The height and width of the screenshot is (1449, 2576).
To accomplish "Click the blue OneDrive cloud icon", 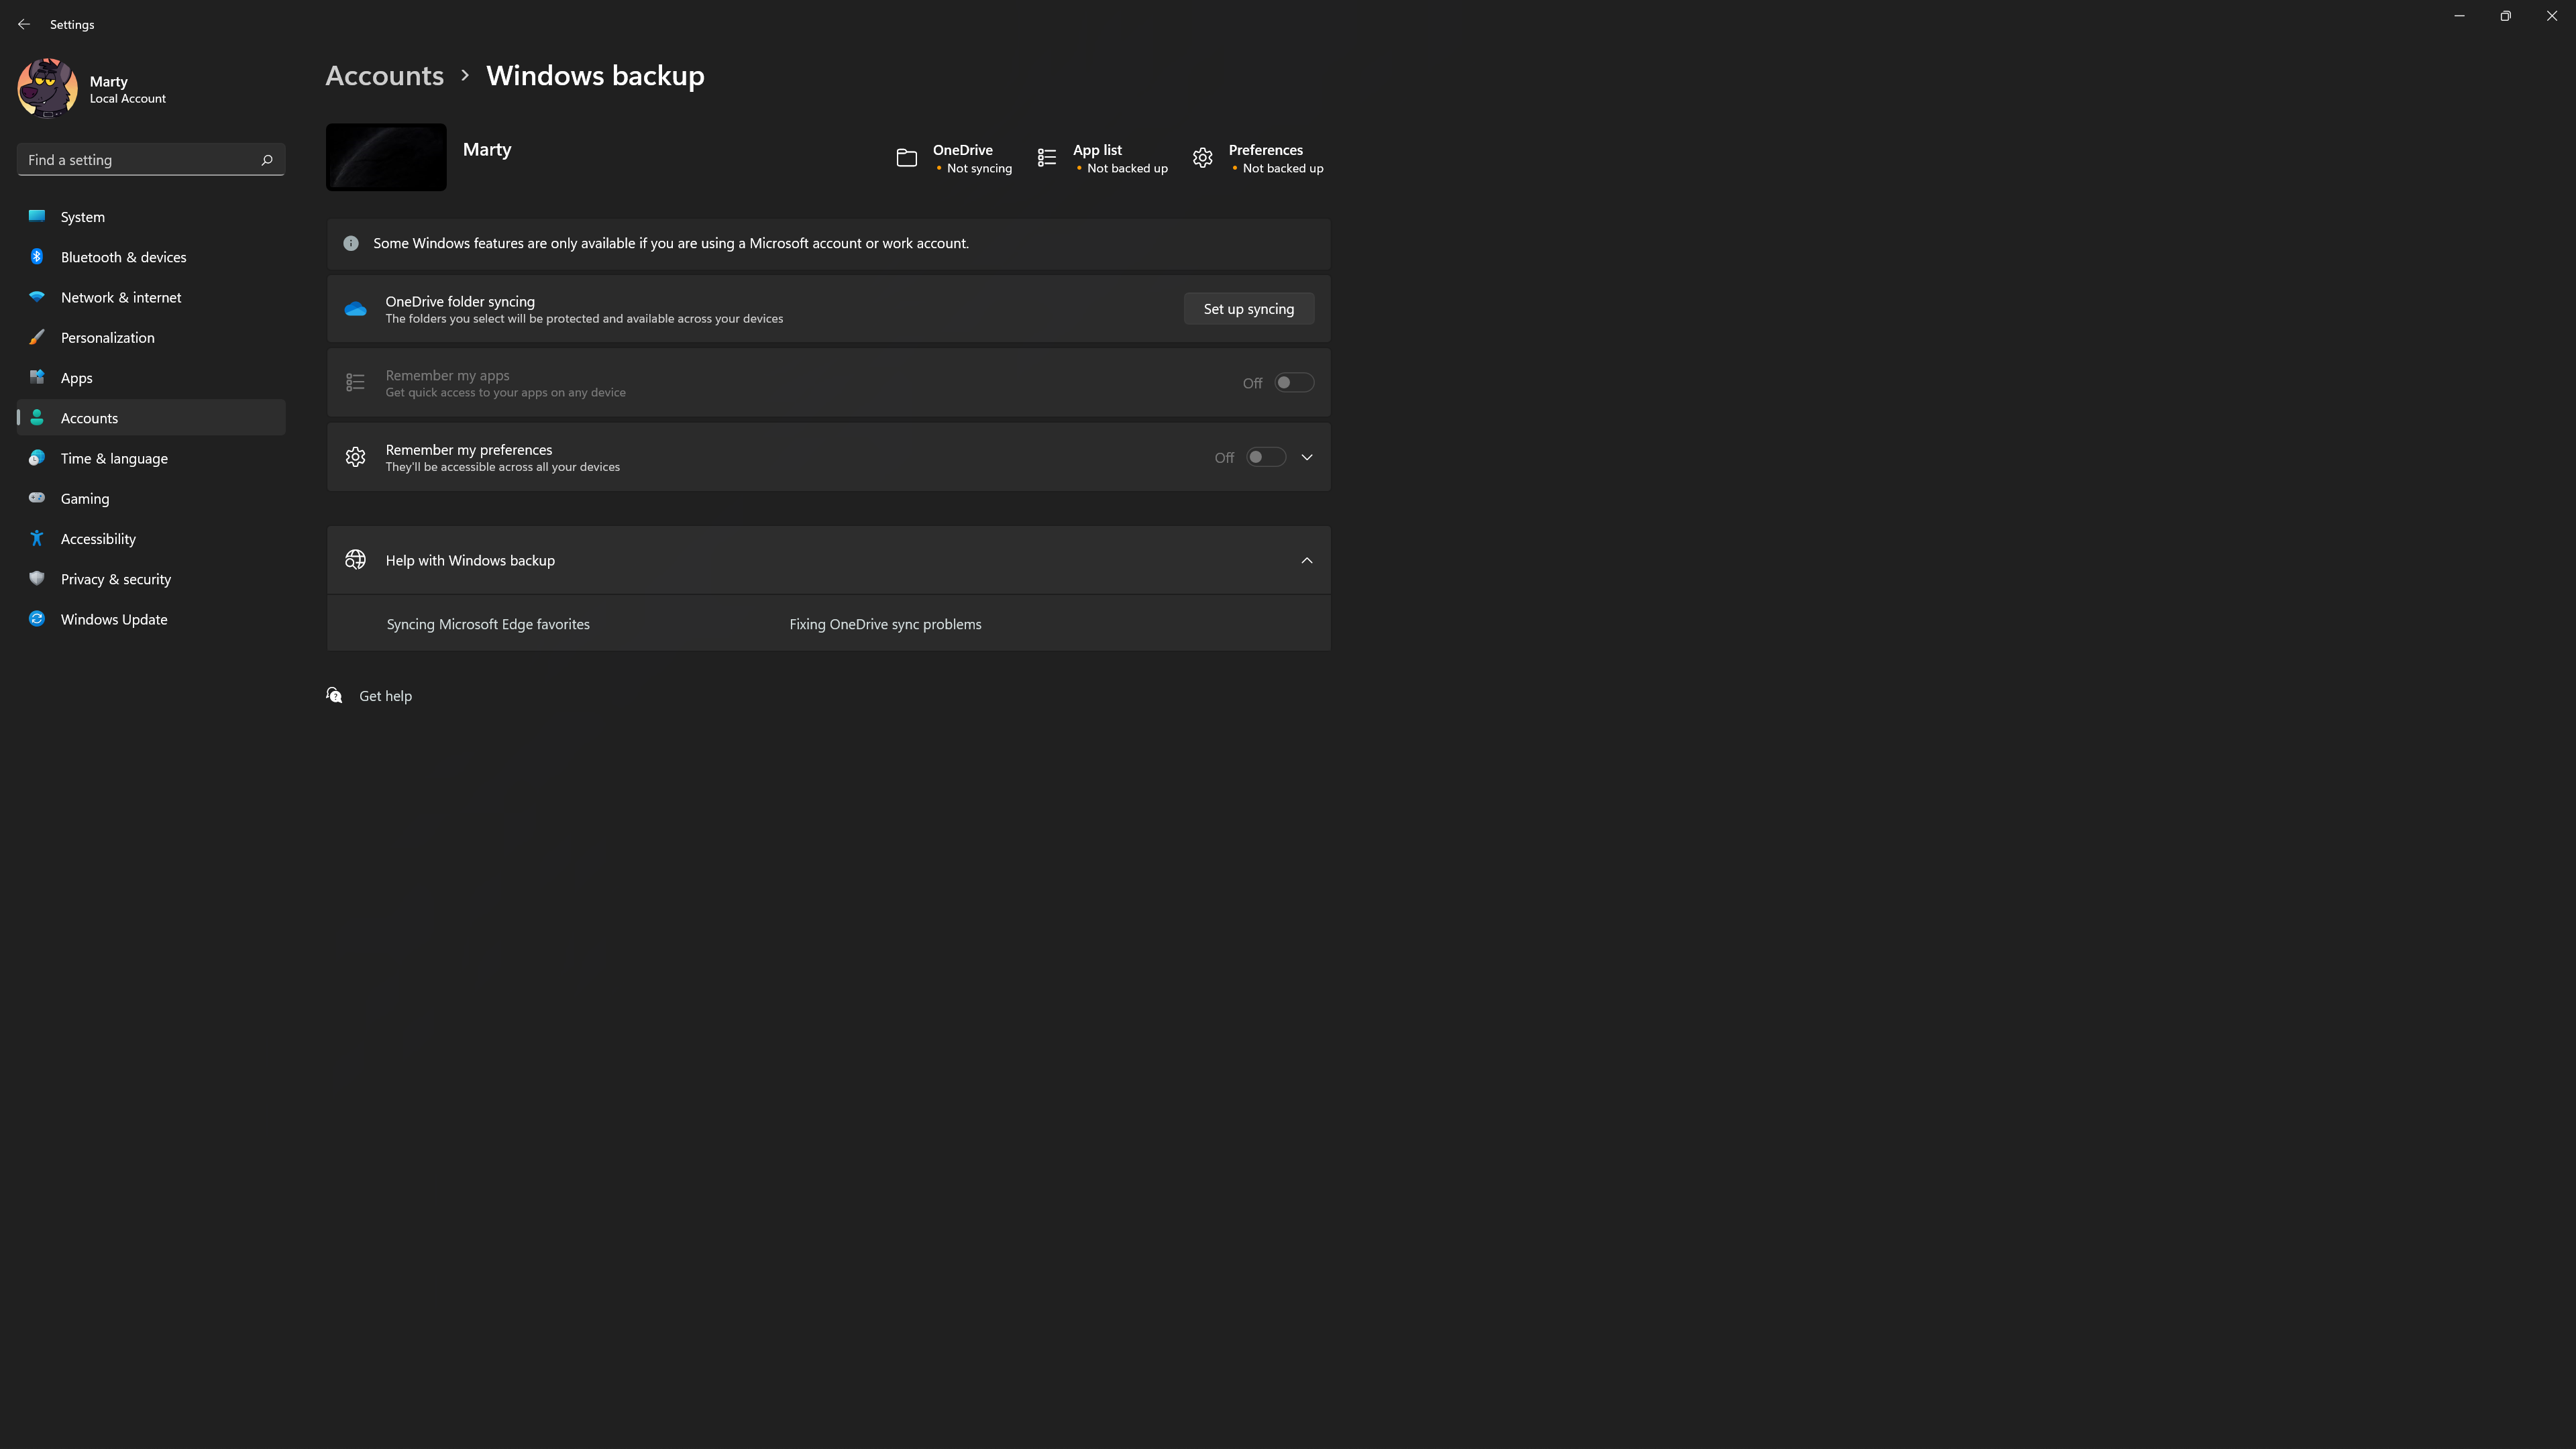I will 355,309.
